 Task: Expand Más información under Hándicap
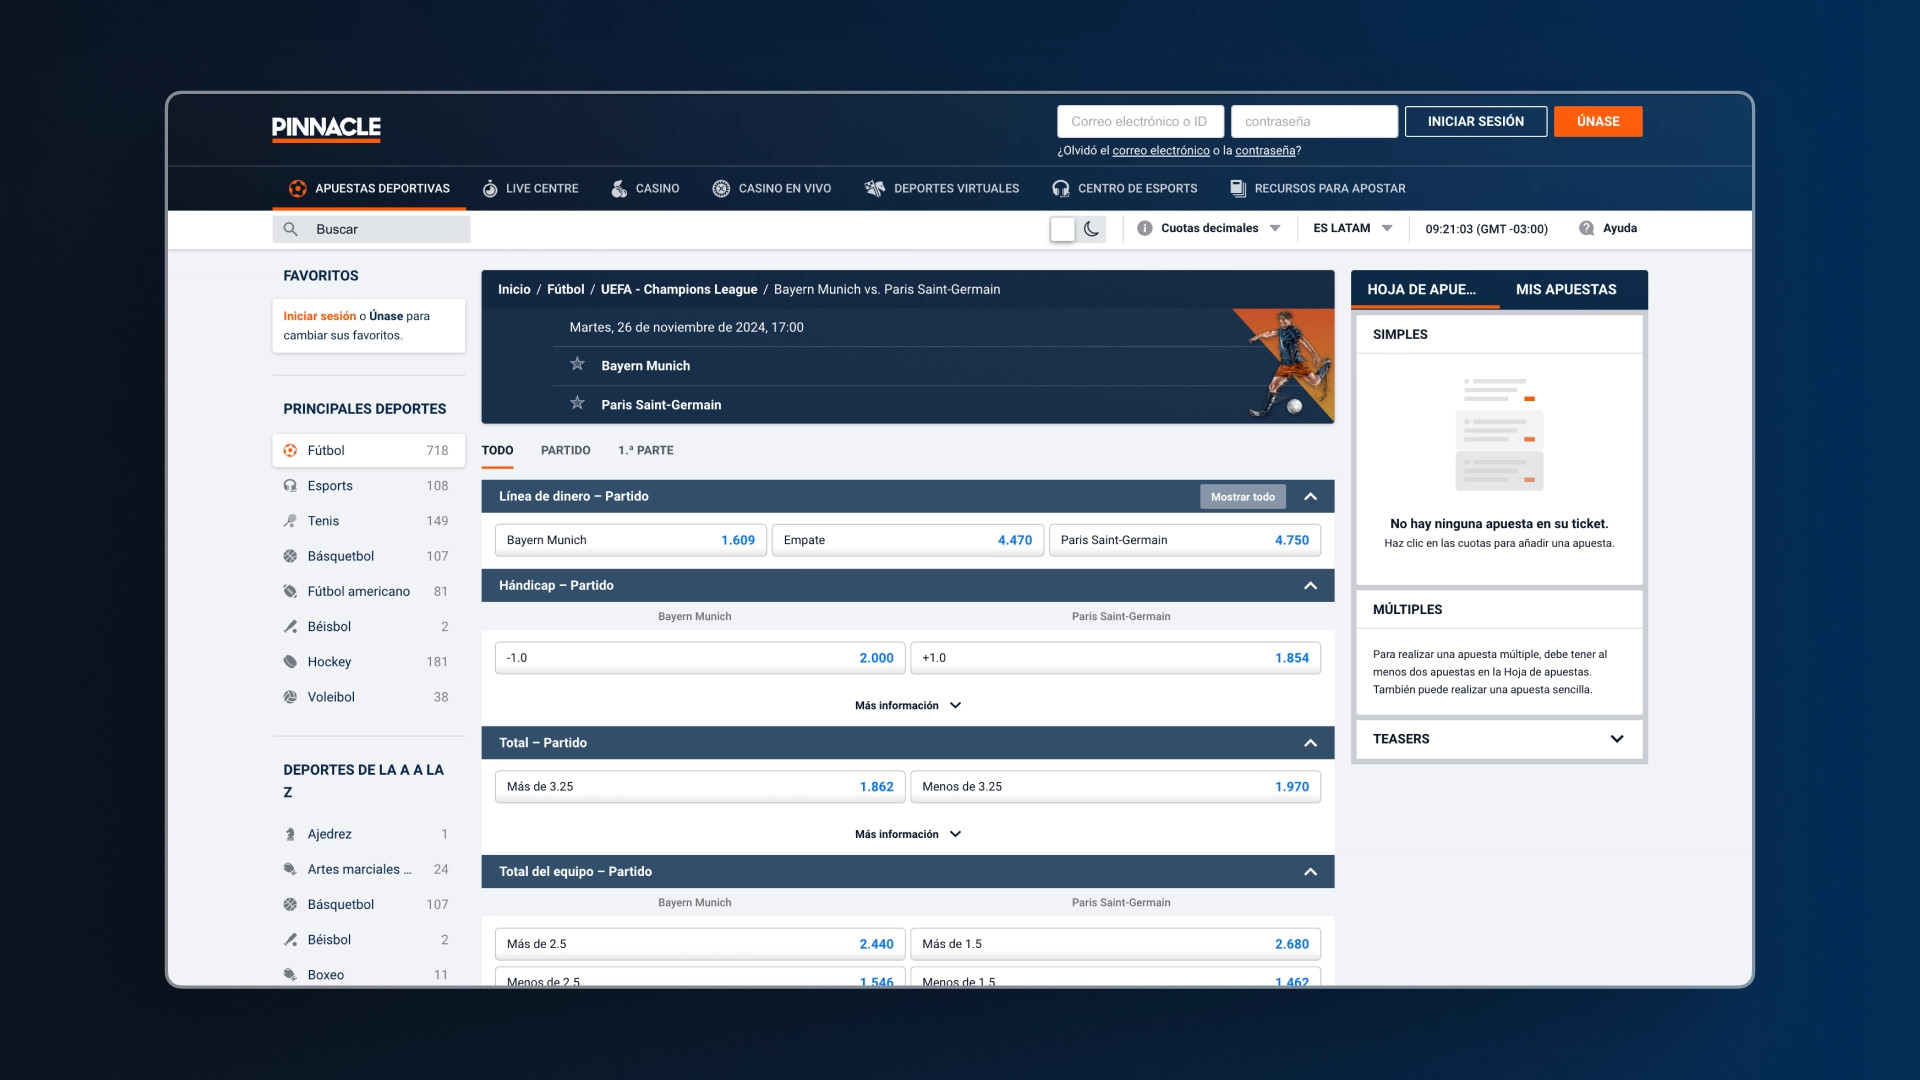(x=908, y=706)
